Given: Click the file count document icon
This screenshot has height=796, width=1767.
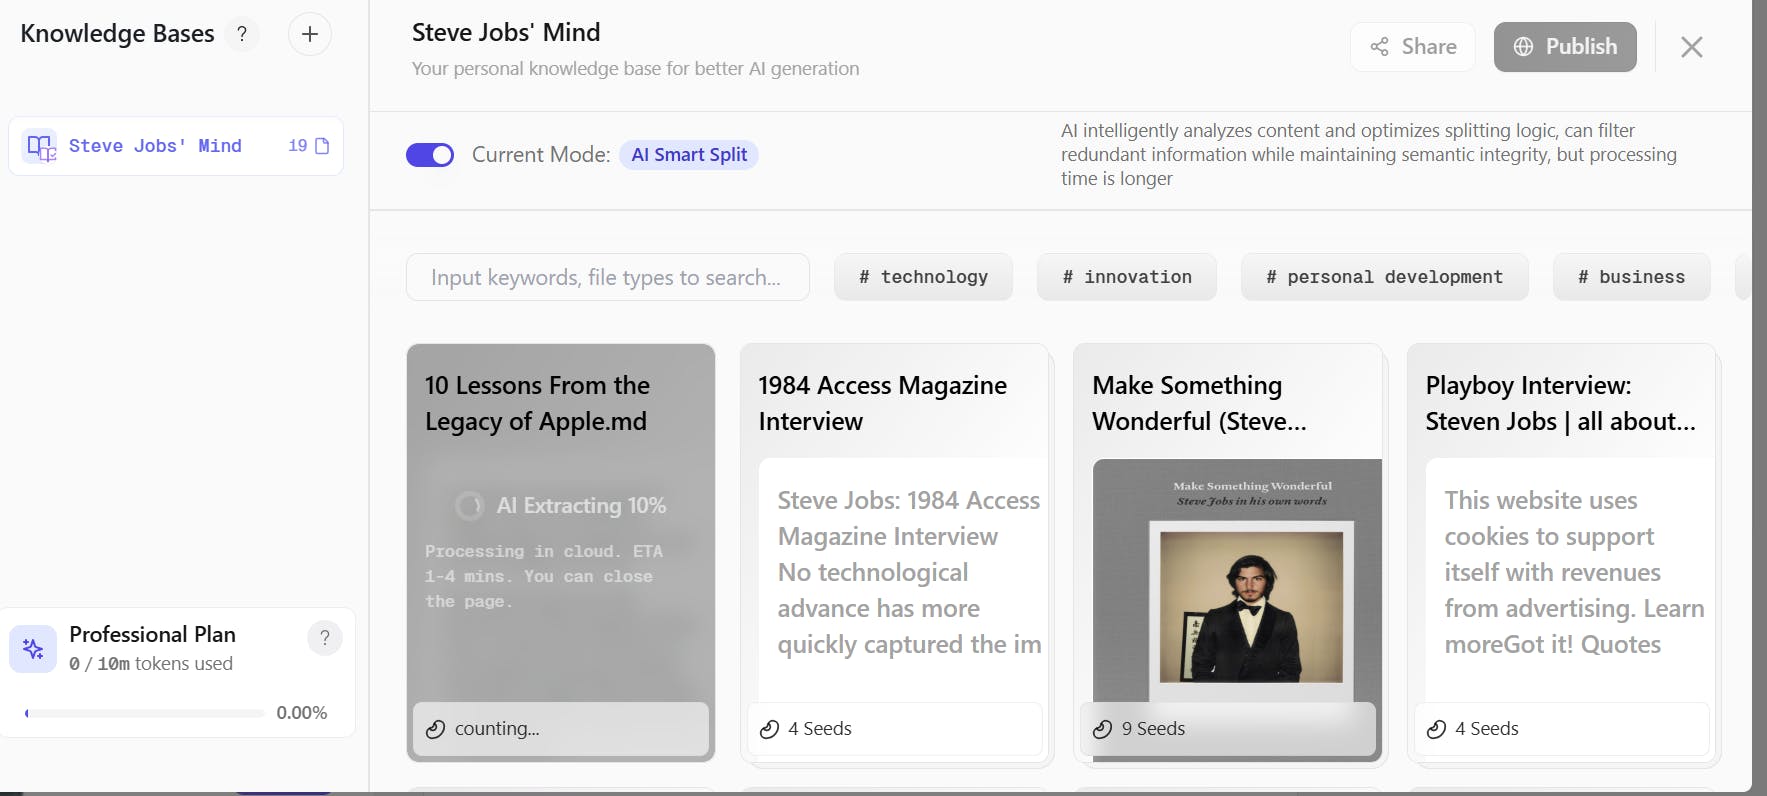Looking at the screenshot, I should [322, 147].
